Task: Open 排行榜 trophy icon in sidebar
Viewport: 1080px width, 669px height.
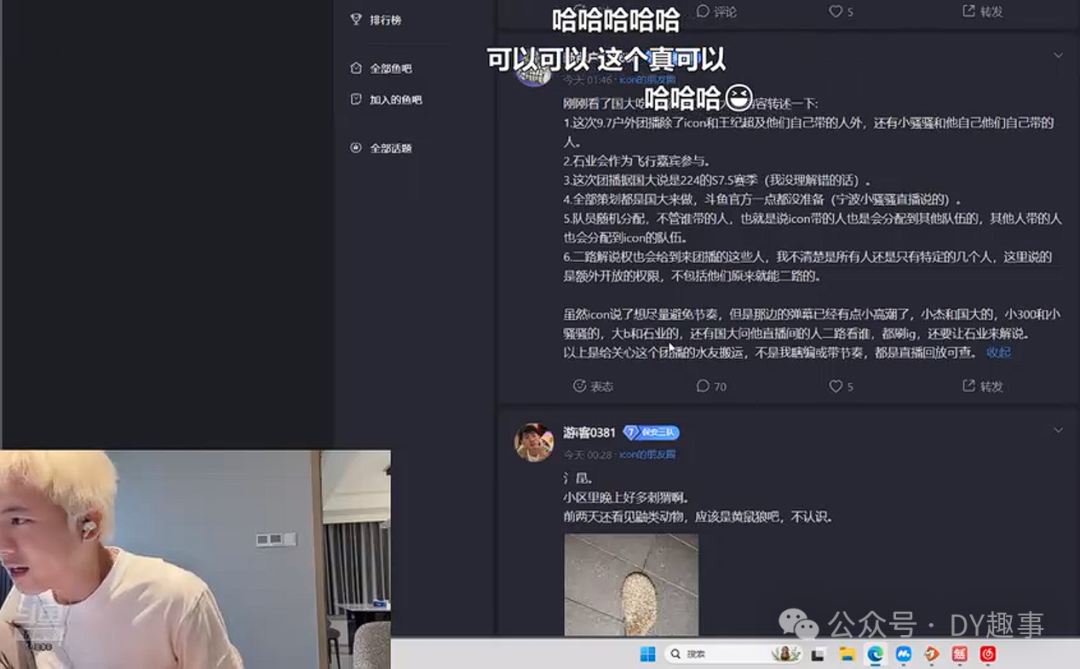Action: click(356, 19)
